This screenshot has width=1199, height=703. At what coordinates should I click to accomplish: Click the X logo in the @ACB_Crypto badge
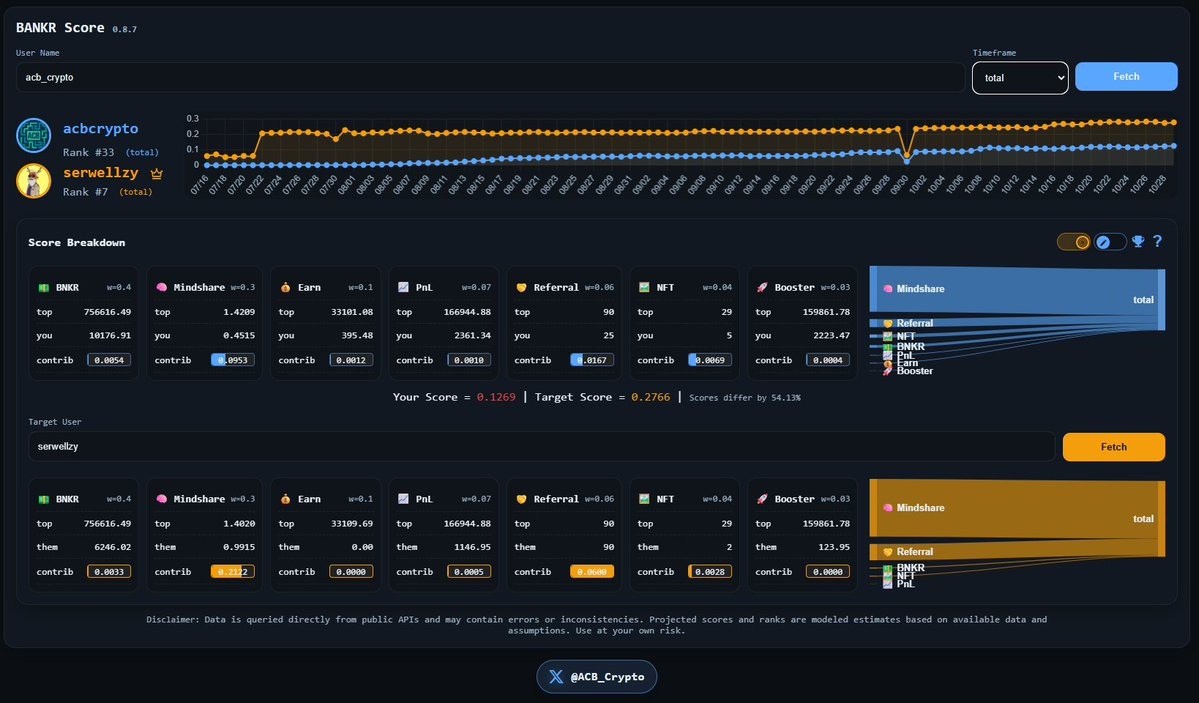pyautogui.click(x=556, y=677)
